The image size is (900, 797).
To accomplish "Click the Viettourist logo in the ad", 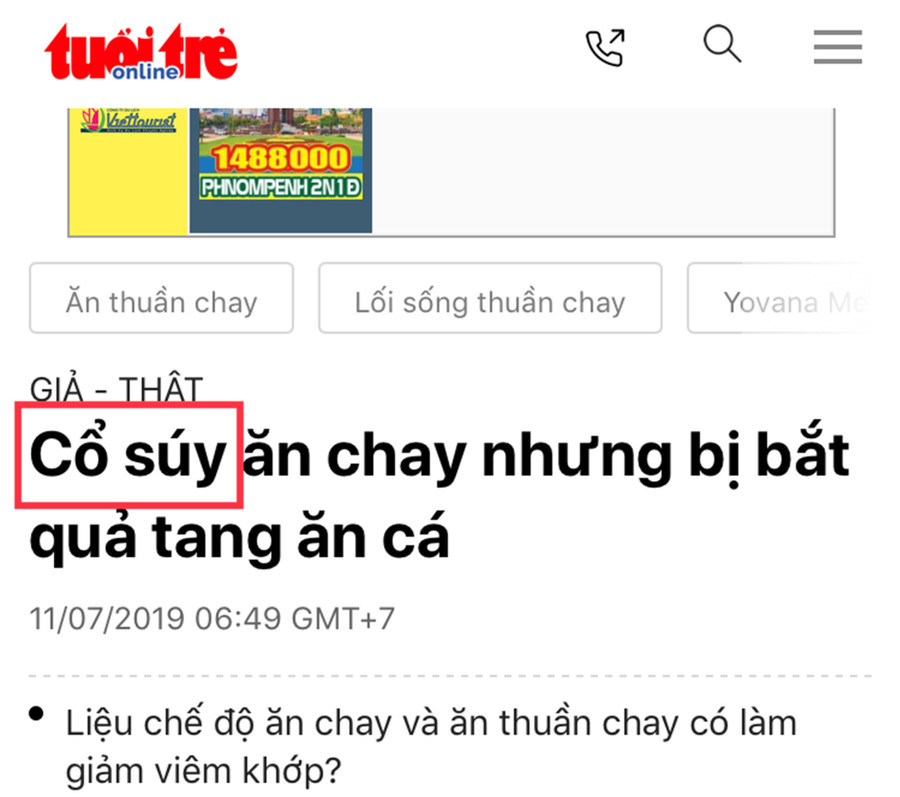I will [x=129, y=120].
